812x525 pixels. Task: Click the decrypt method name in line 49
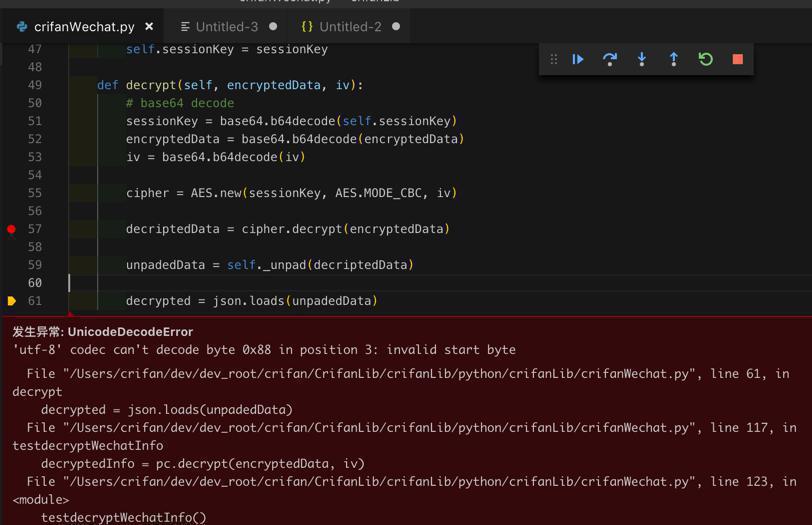coord(148,85)
